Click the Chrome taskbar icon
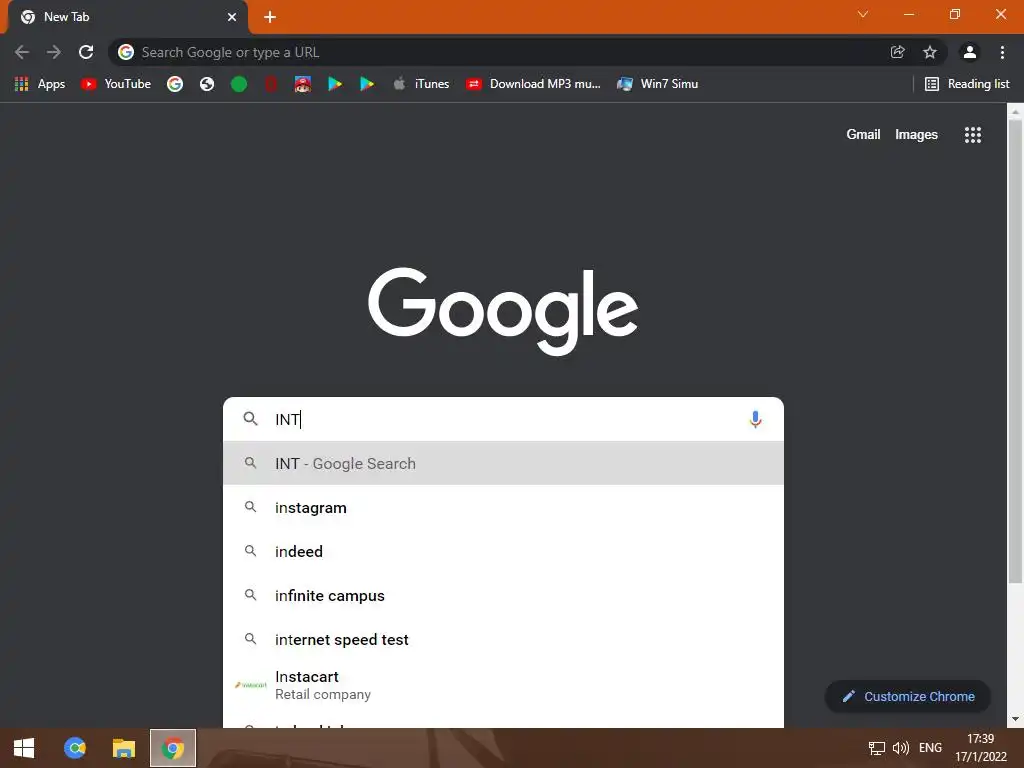This screenshot has height=768, width=1024. click(173, 748)
